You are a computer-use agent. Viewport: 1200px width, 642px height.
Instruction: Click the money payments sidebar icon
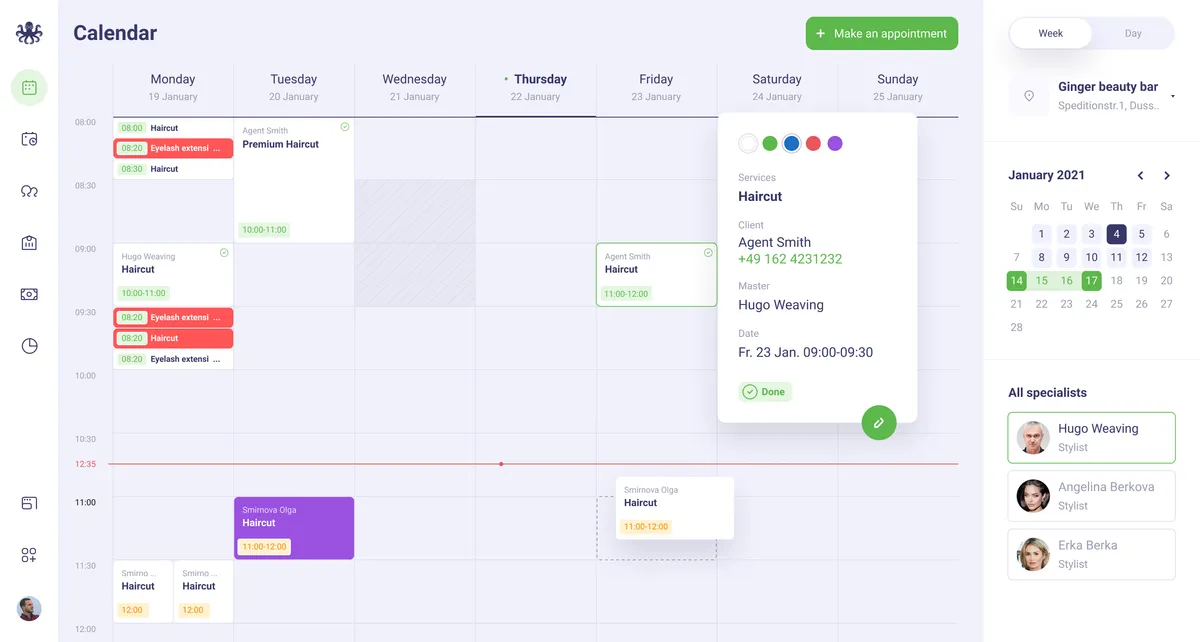pos(29,294)
